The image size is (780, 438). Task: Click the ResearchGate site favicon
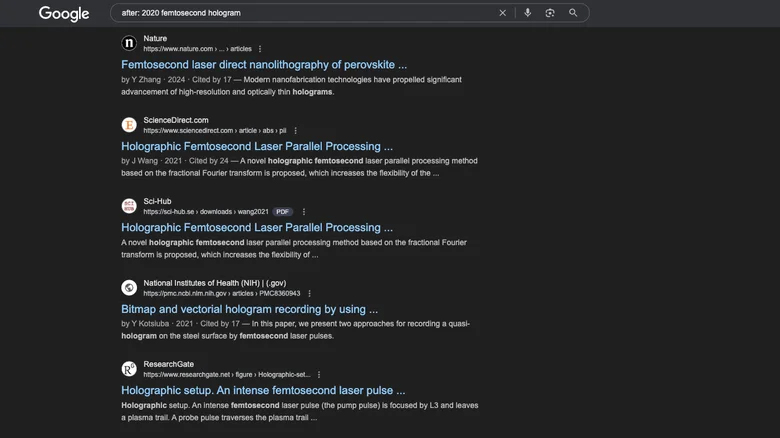click(x=129, y=369)
